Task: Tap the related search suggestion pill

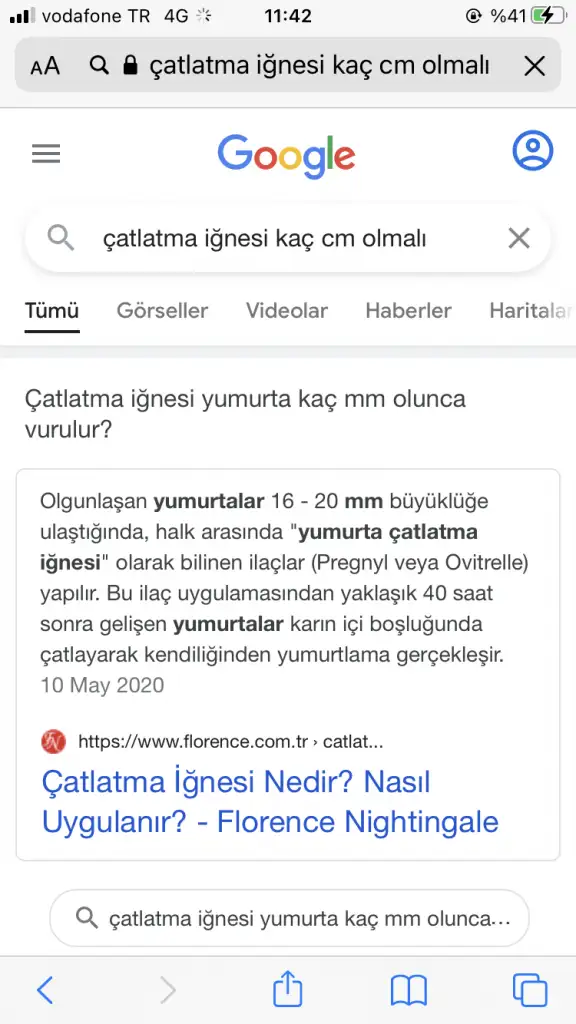Action: tap(289, 918)
